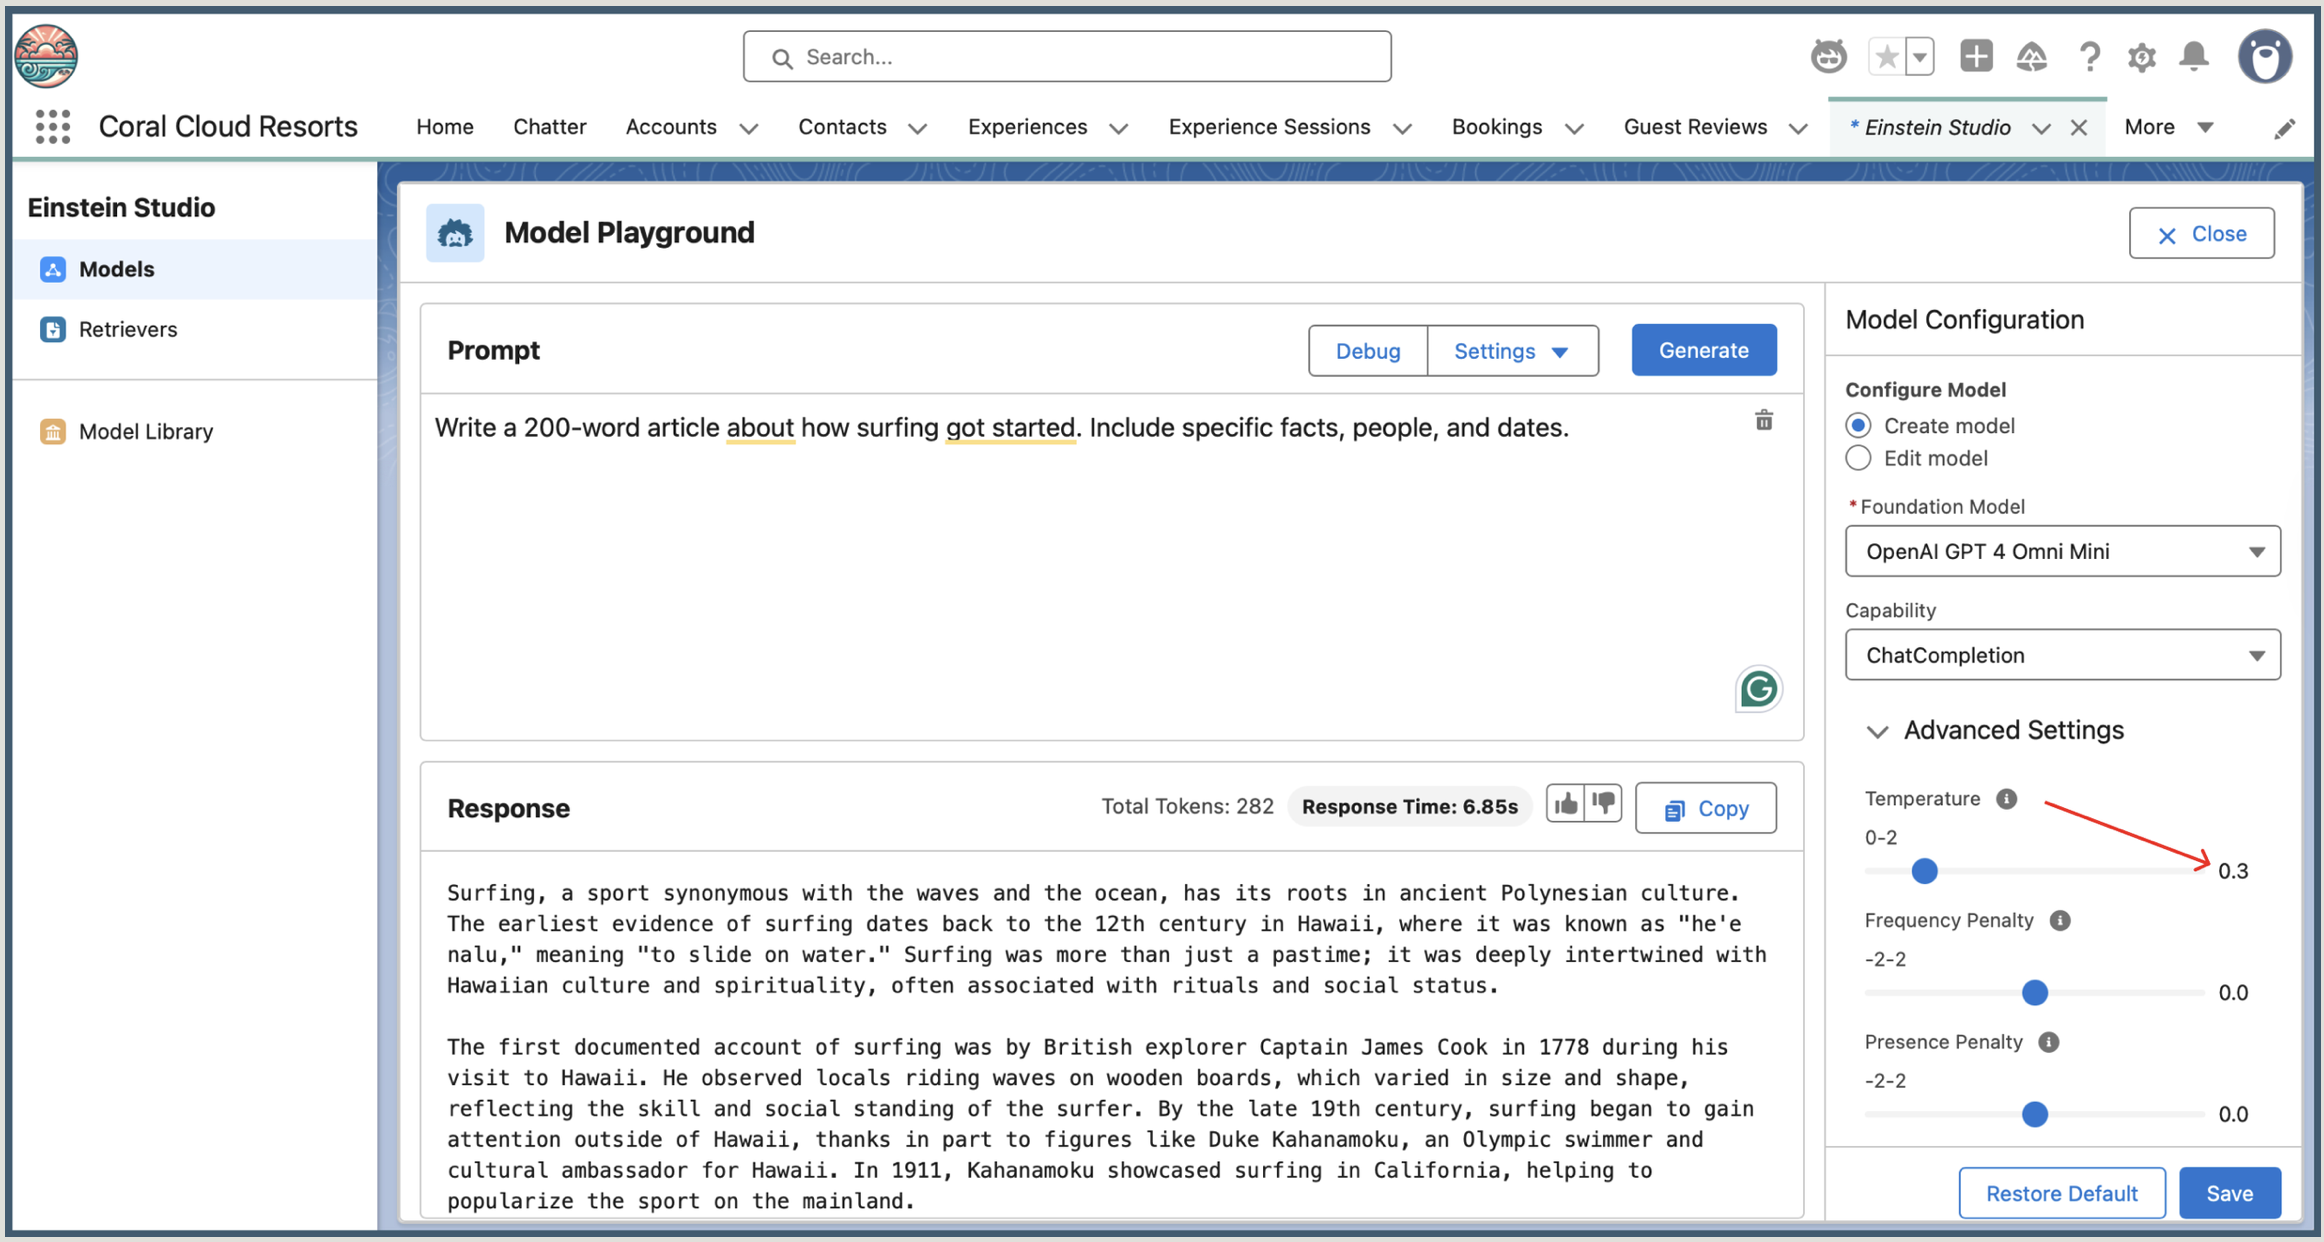Open the Foundation Model dropdown
This screenshot has height=1242, width=2324.
(2062, 551)
